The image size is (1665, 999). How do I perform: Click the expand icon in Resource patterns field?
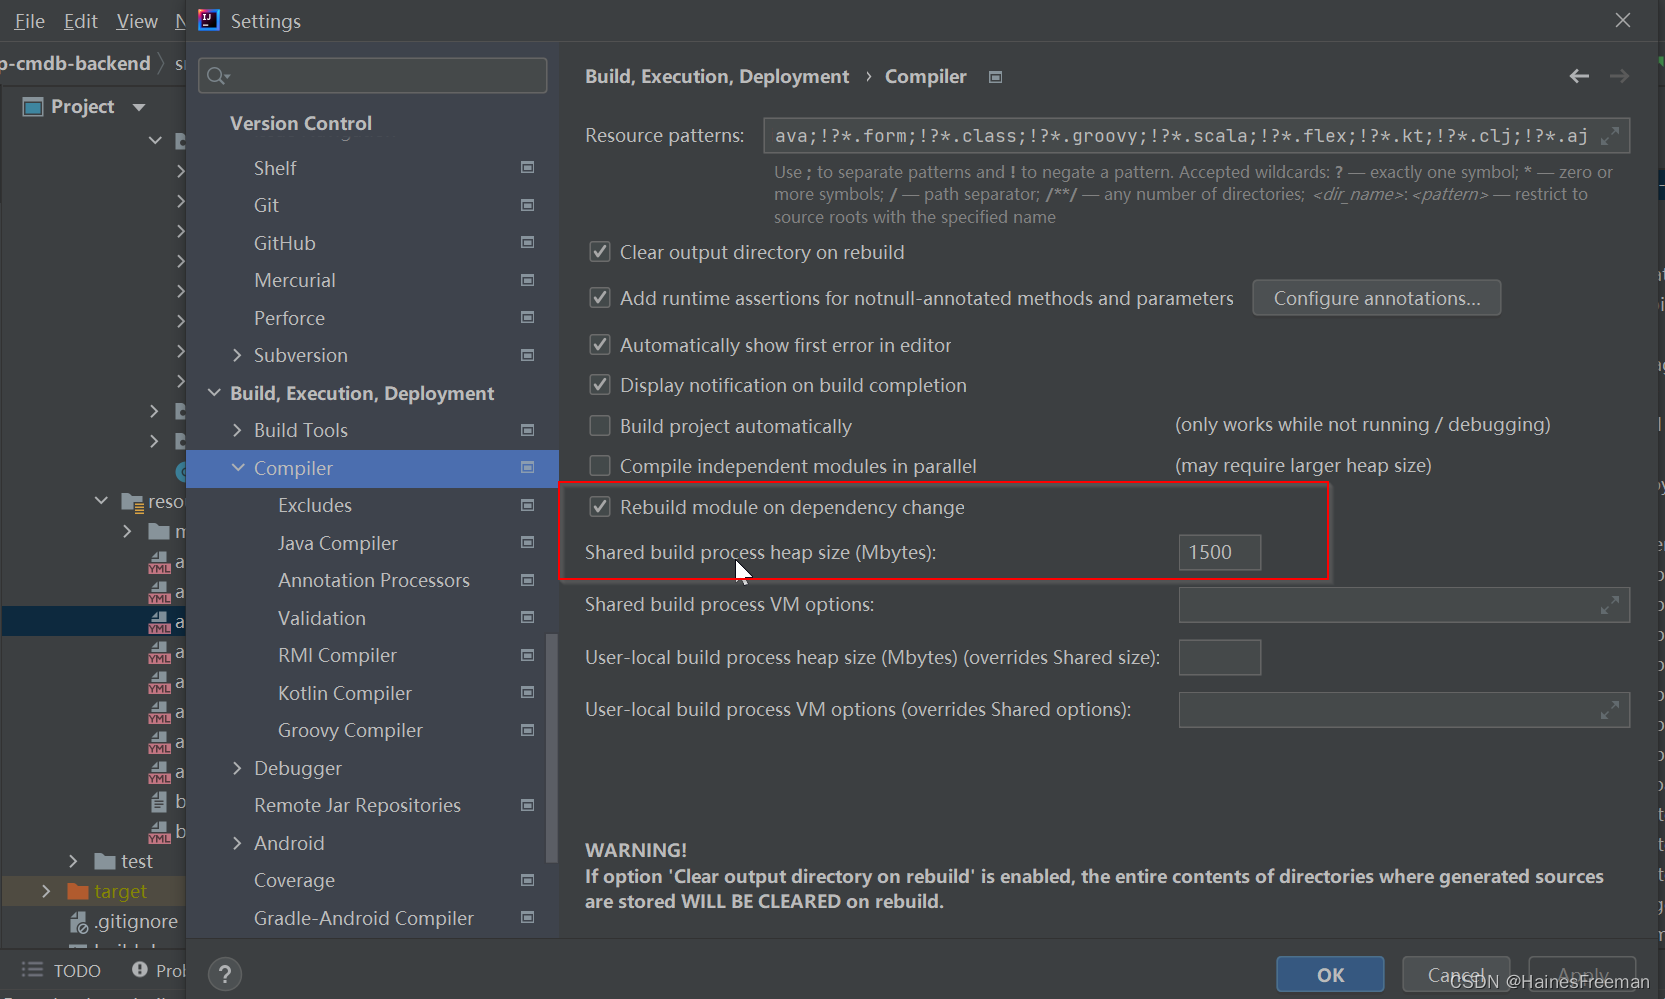coord(1609,136)
